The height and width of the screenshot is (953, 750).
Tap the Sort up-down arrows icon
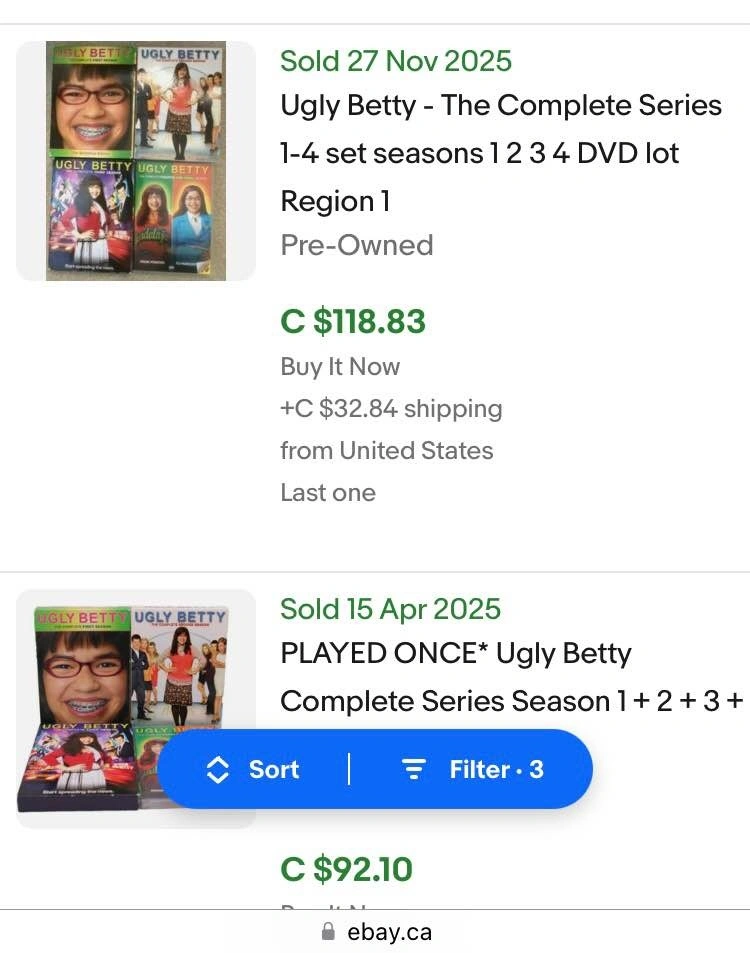point(217,769)
